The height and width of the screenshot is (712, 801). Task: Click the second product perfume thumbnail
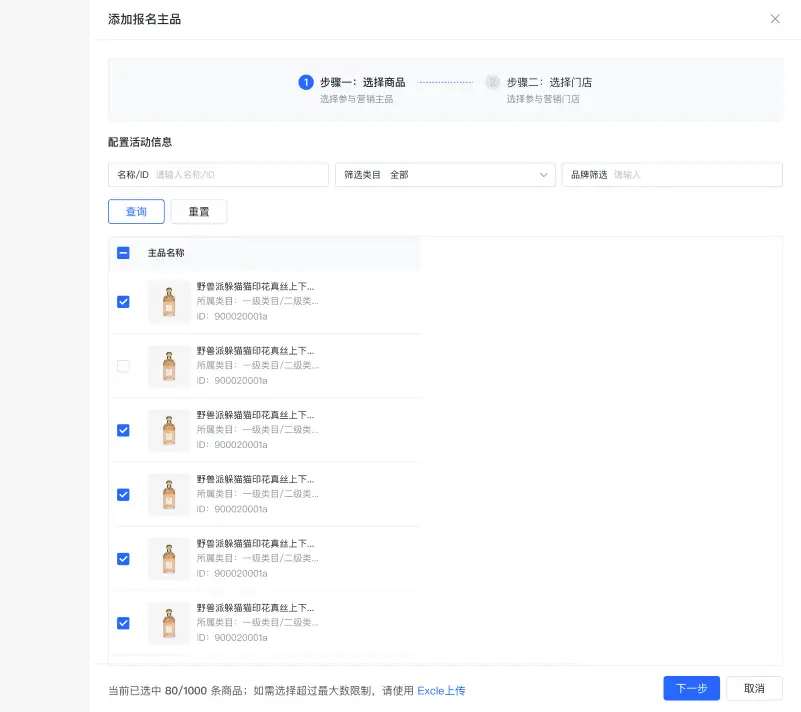[x=169, y=366]
